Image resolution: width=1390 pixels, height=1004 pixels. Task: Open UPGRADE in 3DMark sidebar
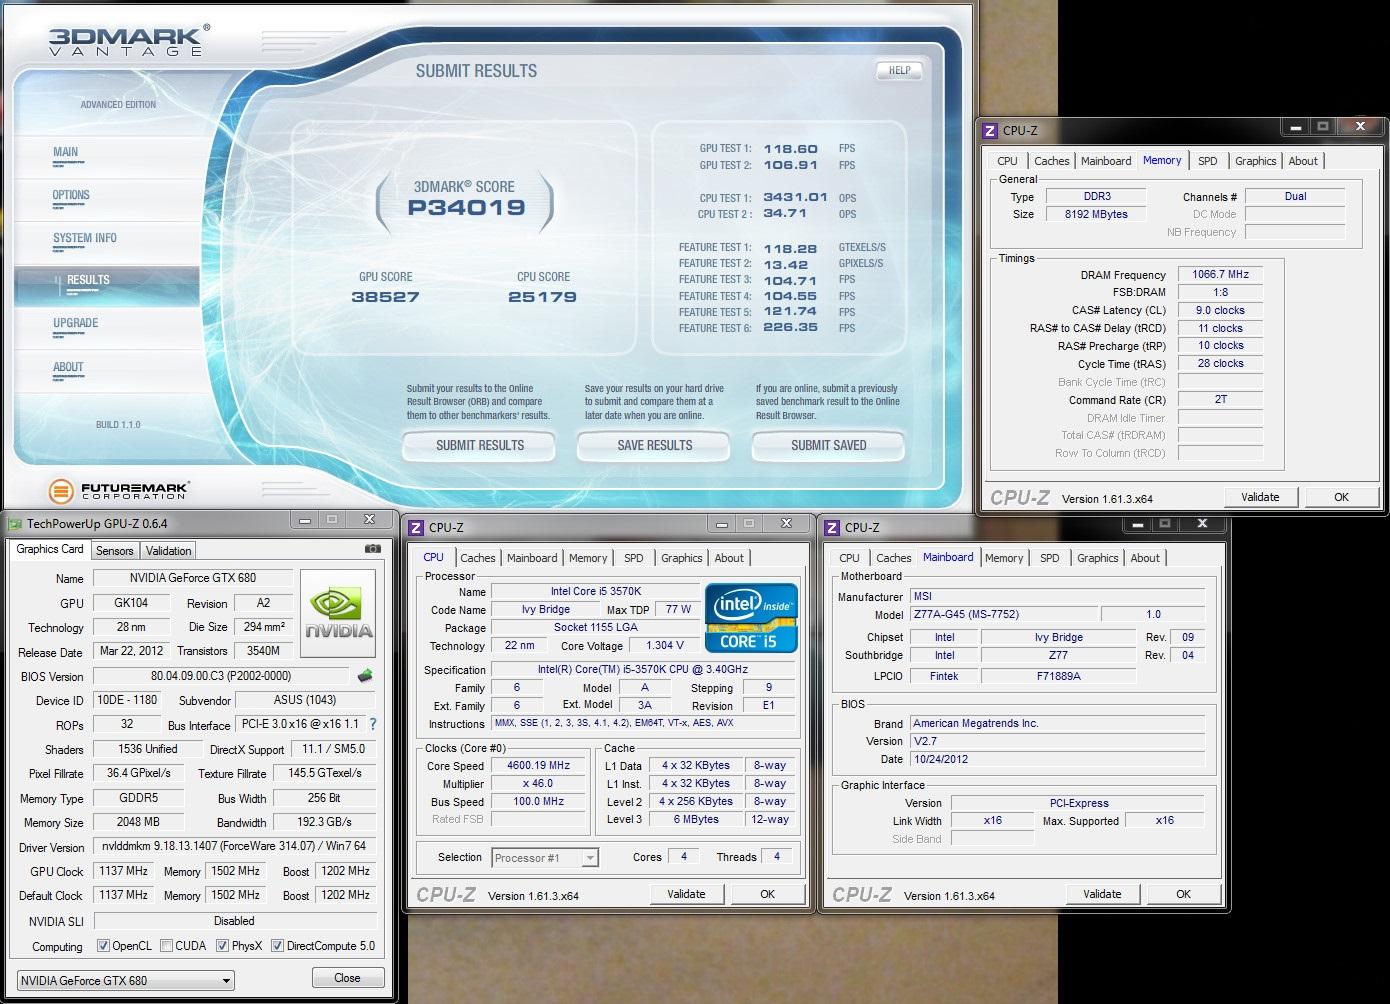tap(75, 323)
